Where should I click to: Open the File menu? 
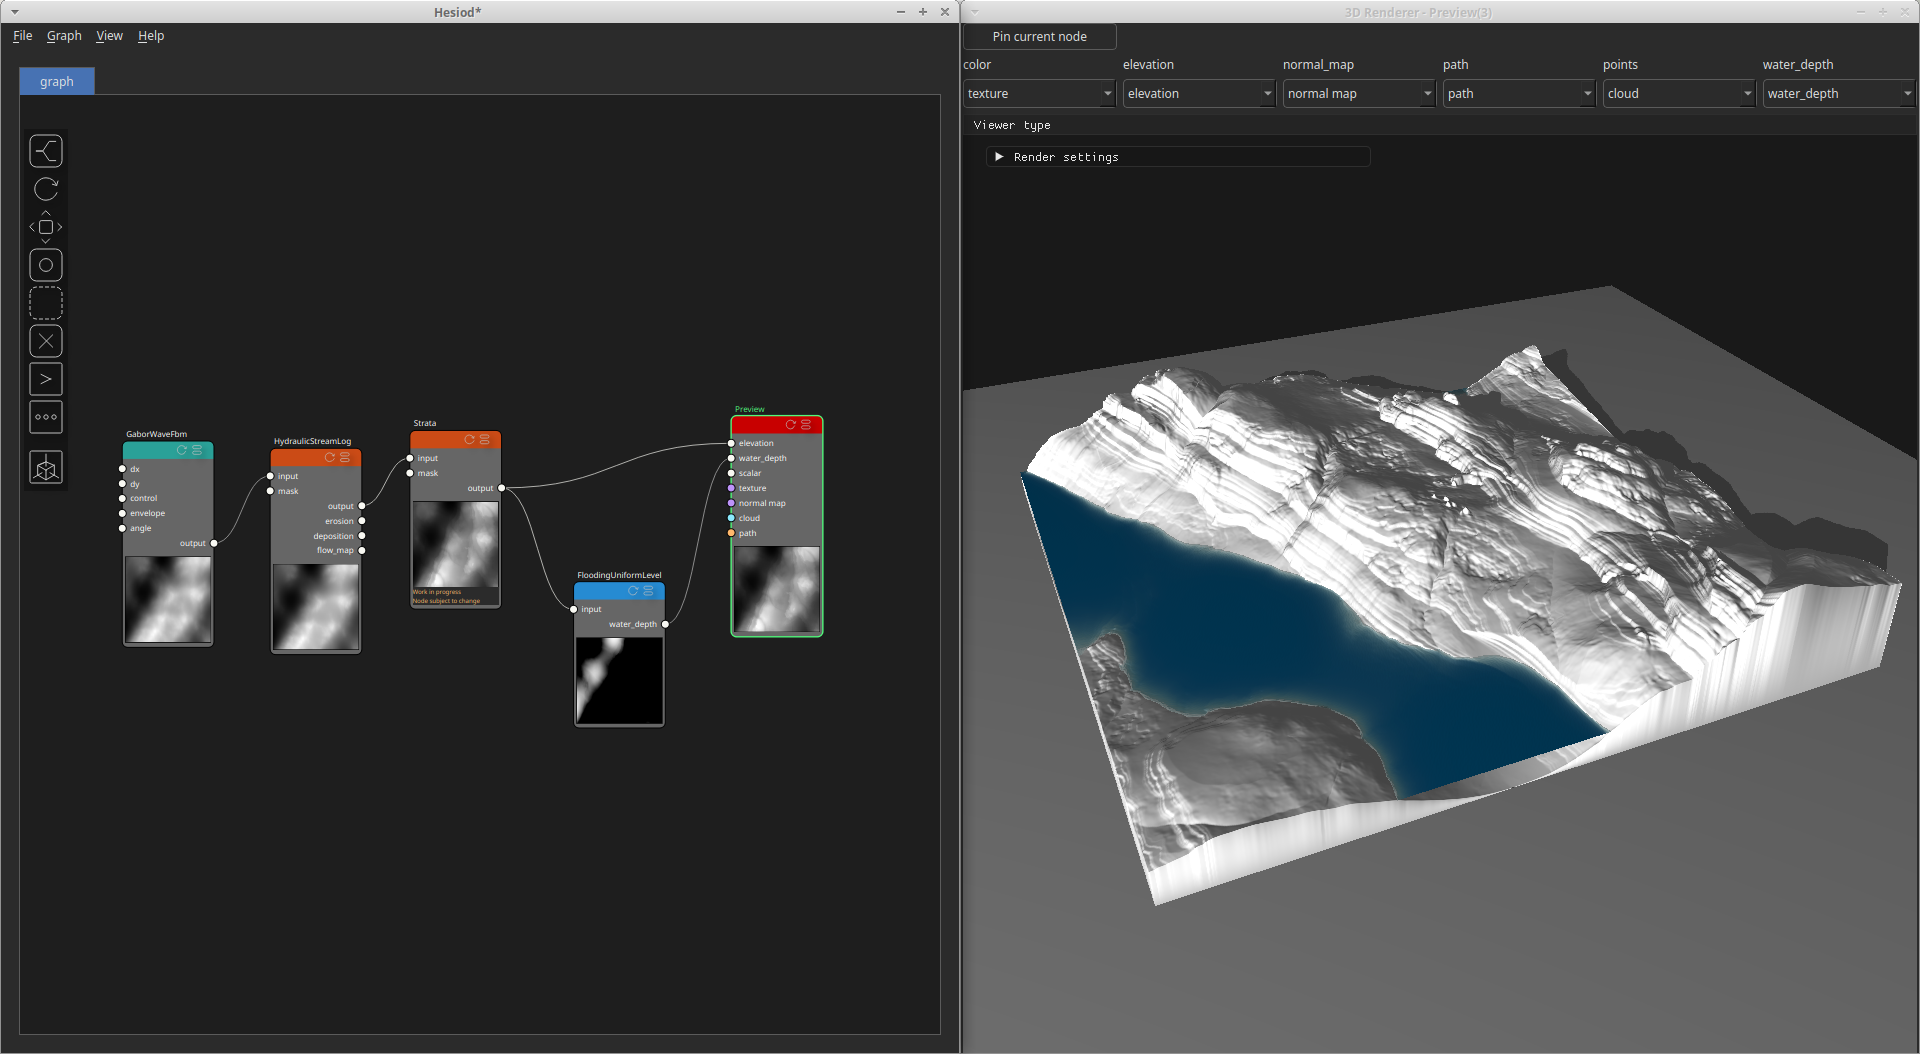point(22,36)
